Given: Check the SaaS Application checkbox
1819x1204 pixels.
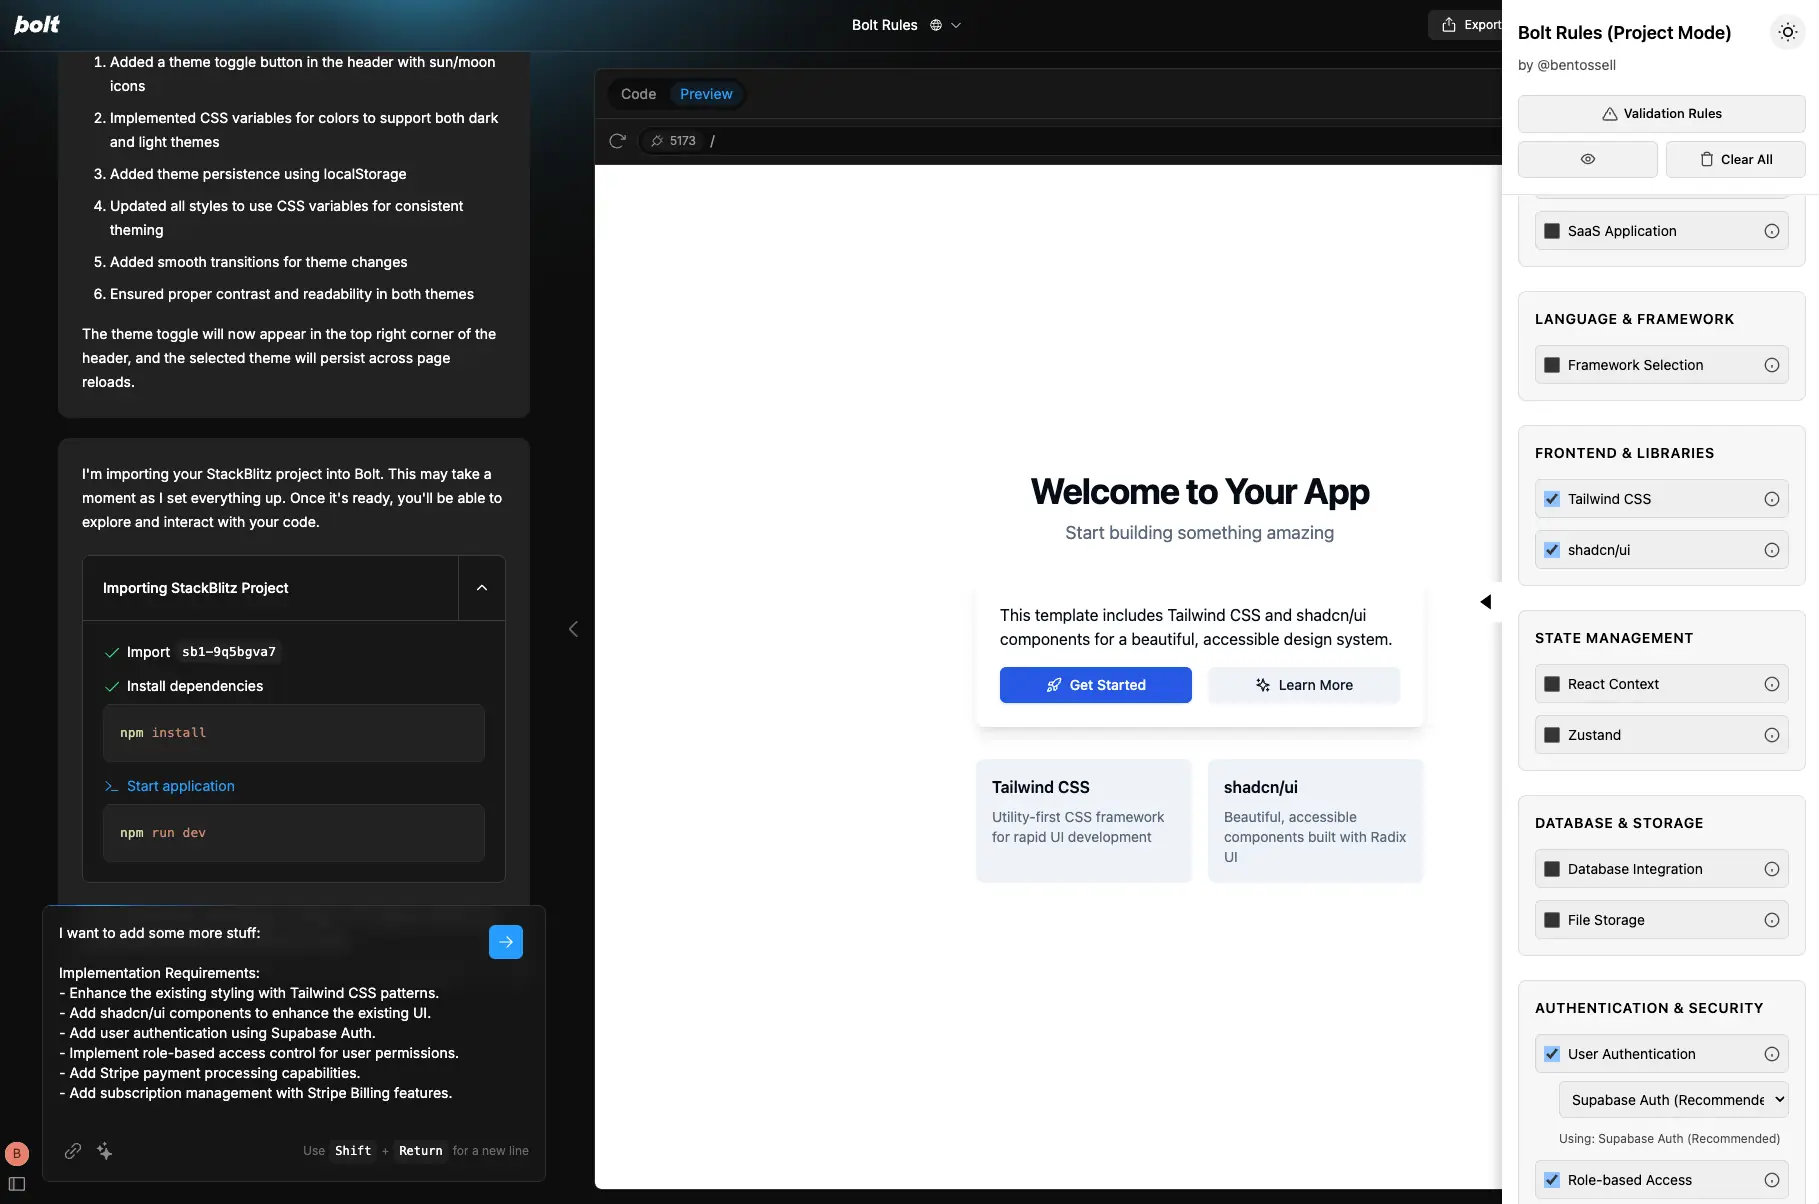Looking at the screenshot, I should pos(1552,231).
